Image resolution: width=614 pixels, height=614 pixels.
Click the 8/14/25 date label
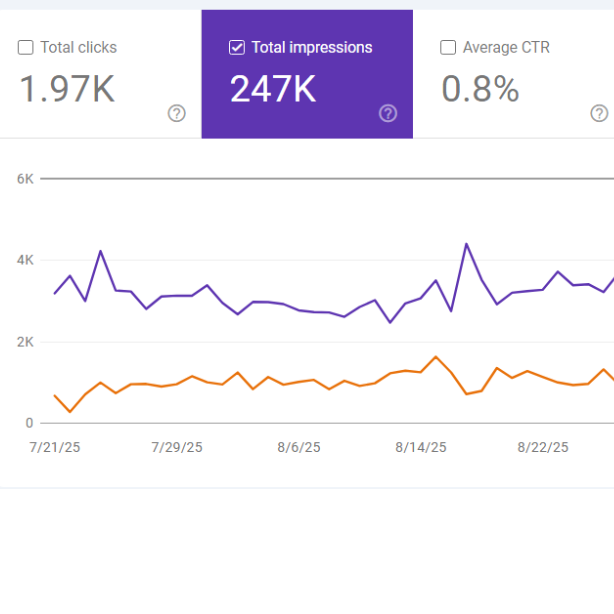click(421, 448)
